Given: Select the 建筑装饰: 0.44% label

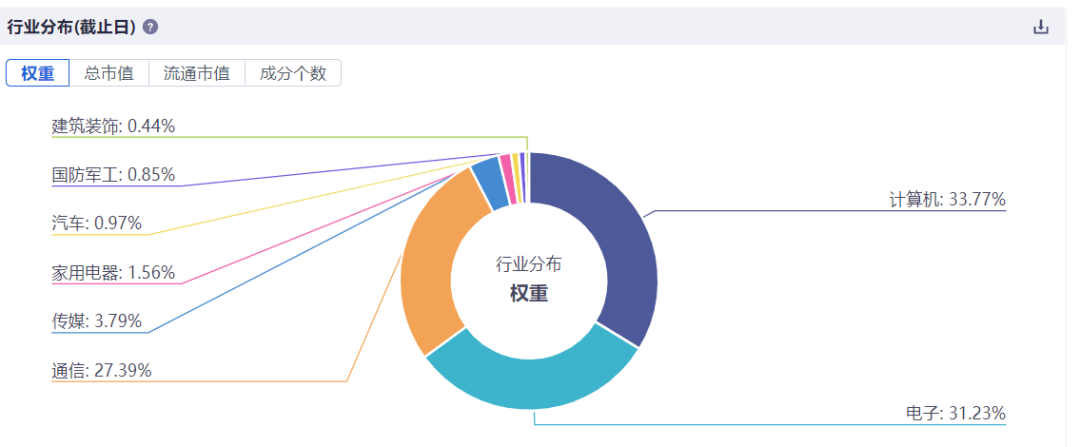Looking at the screenshot, I should point(114,126).
